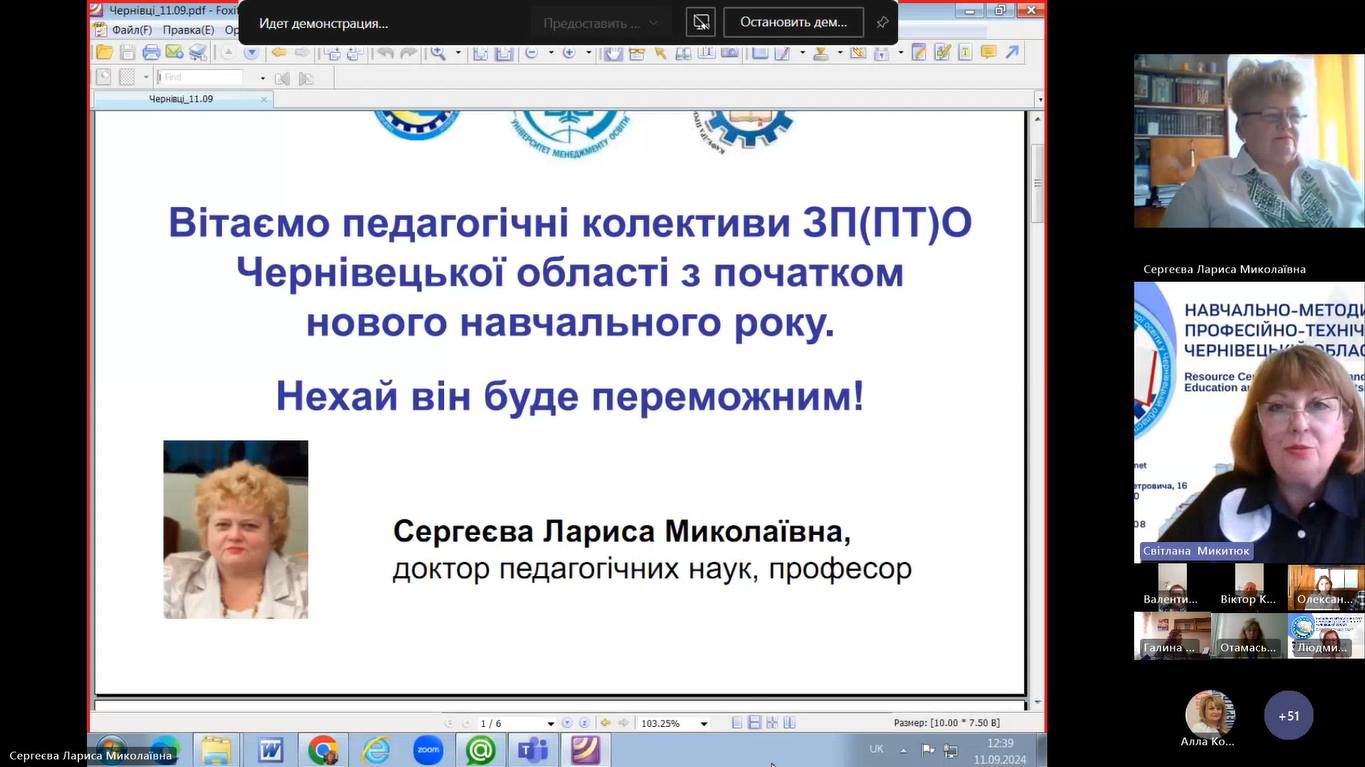Toggle the share-control pointer icon in sharing bar

click(x=701, y=22)
